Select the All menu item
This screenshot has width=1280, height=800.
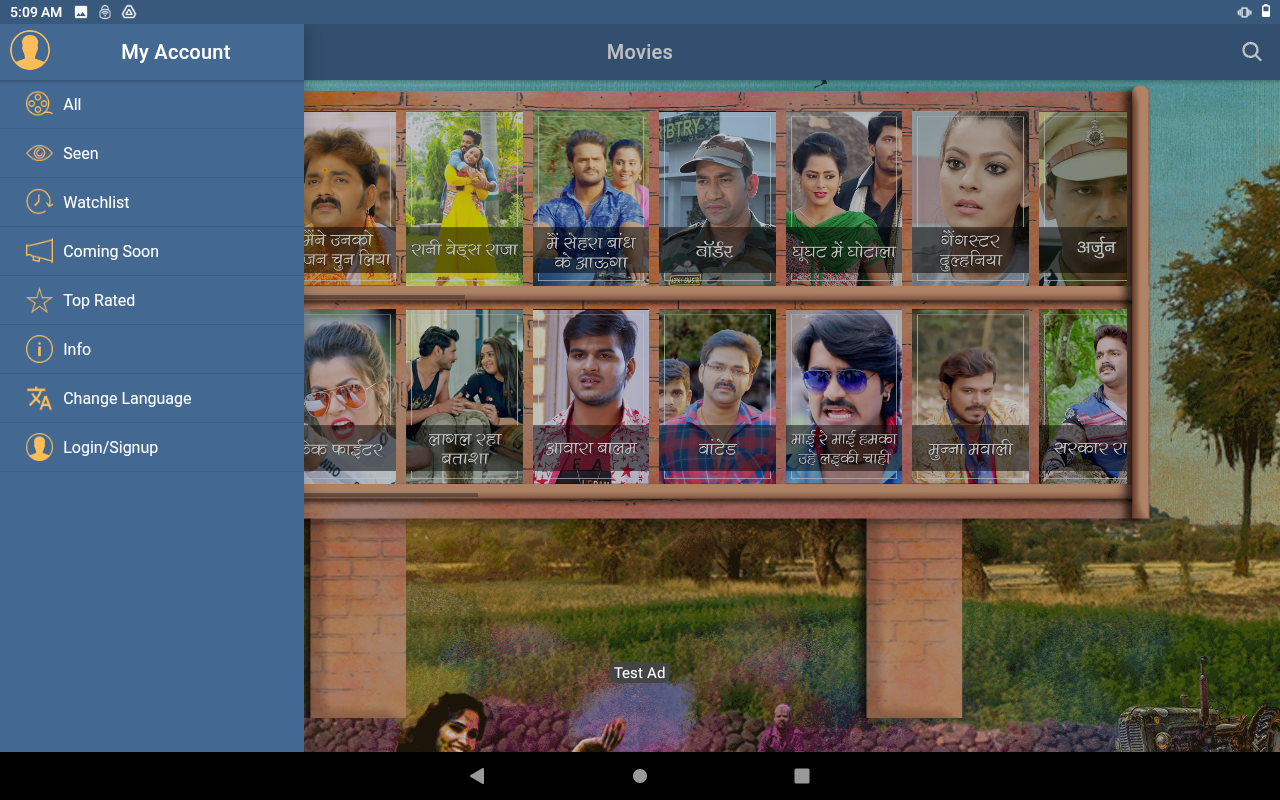(x=152, y=104)
